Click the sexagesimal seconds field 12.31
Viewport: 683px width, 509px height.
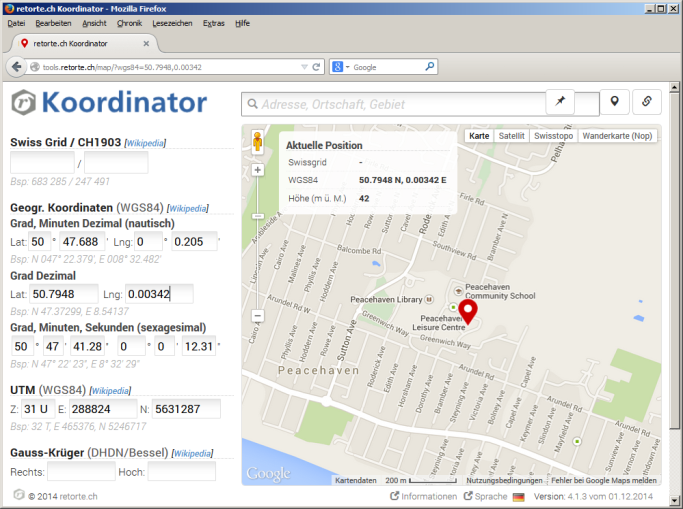coord(199,346)
